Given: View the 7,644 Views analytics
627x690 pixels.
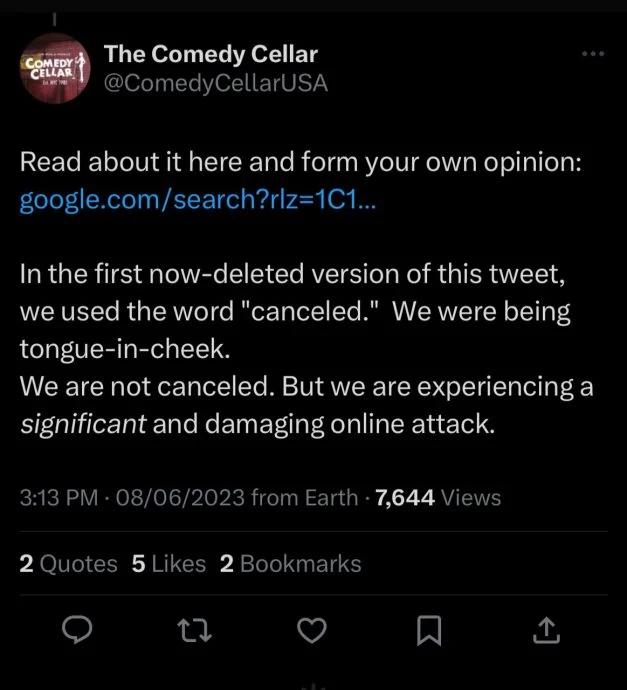Looking at the screenshot, I should 437,497.
